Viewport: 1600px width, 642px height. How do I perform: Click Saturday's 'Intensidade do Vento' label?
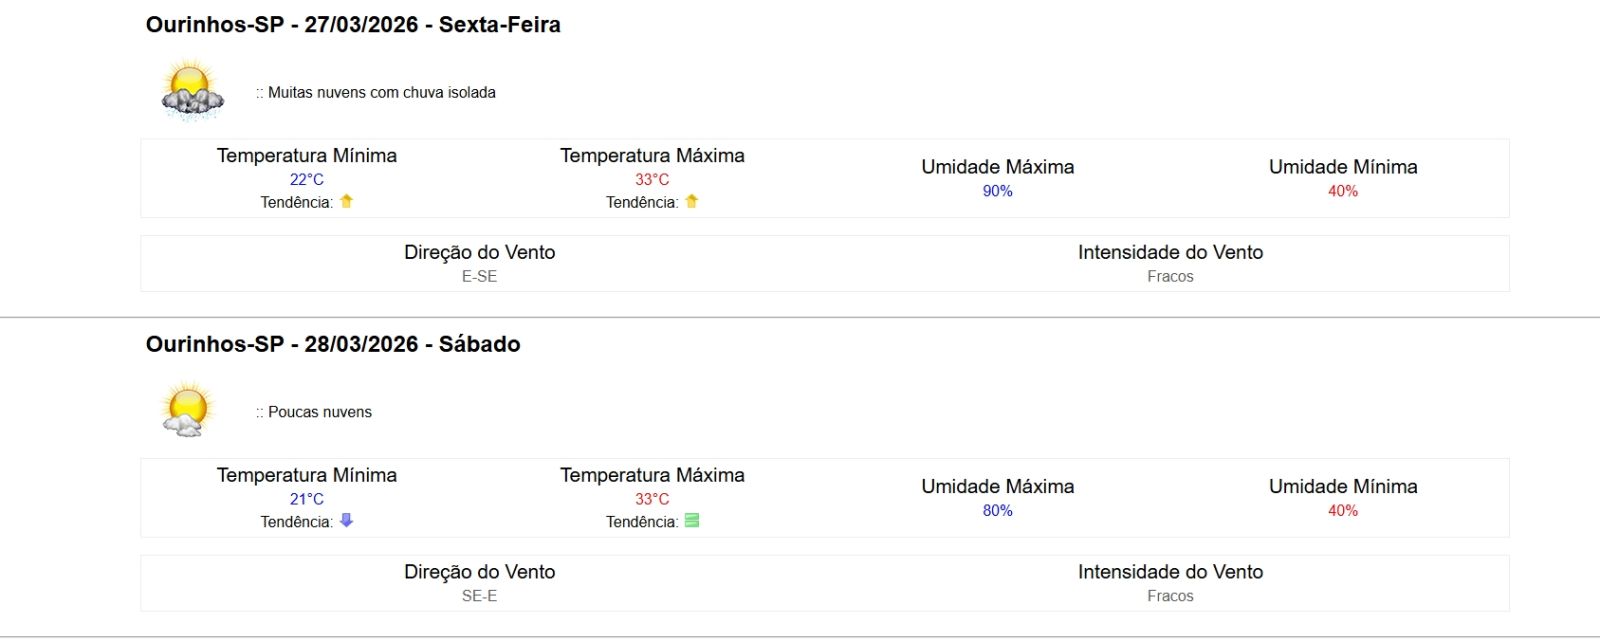(1170, 572)
